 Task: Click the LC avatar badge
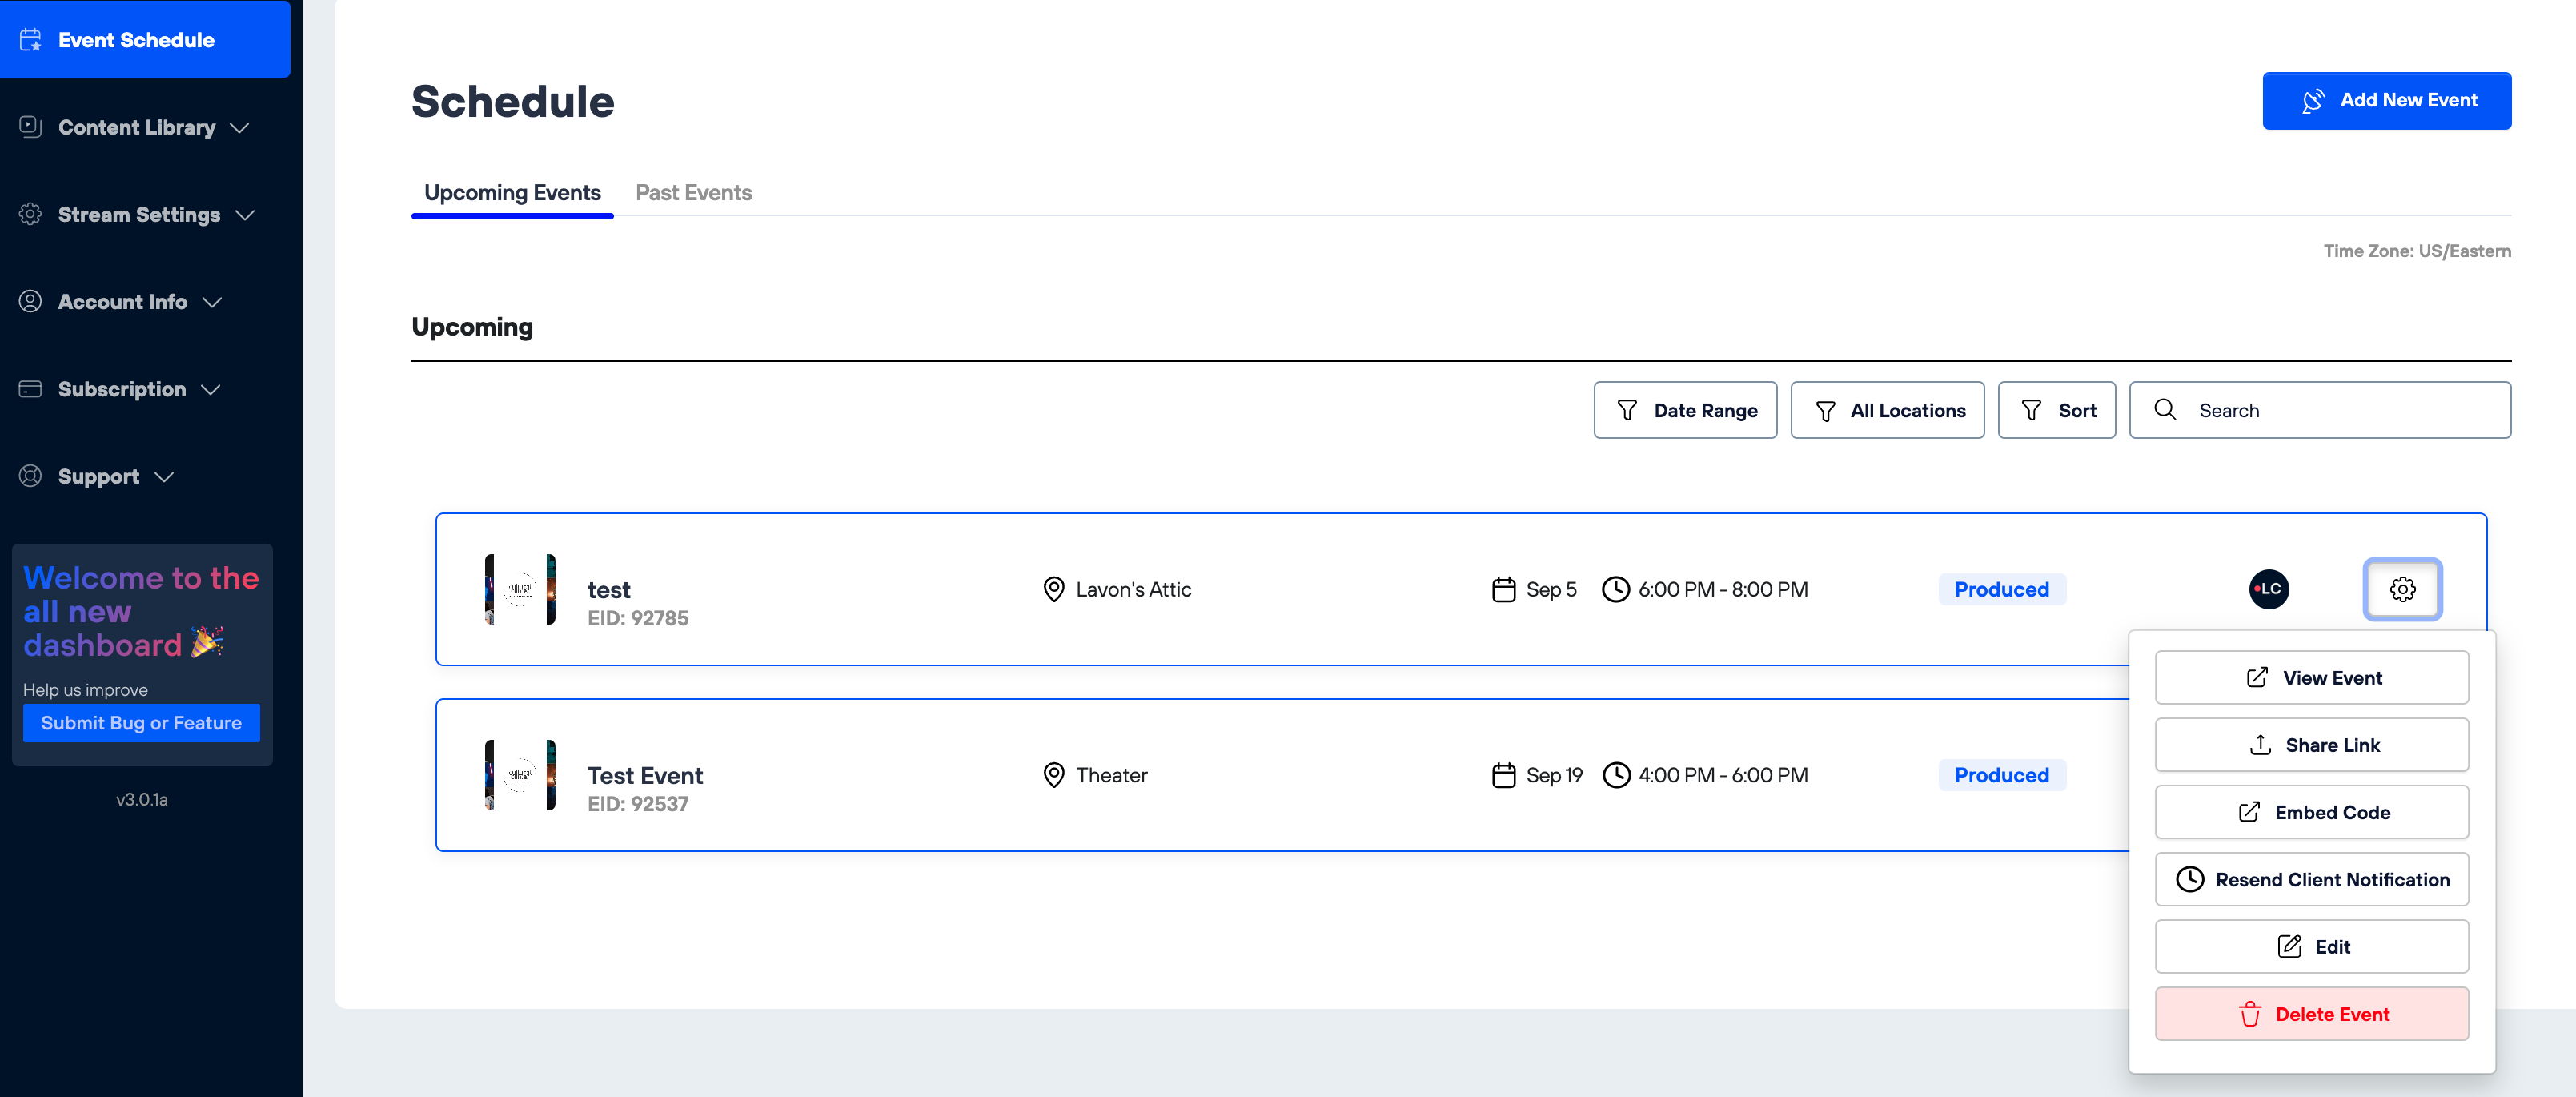(x=2268, y=589)
